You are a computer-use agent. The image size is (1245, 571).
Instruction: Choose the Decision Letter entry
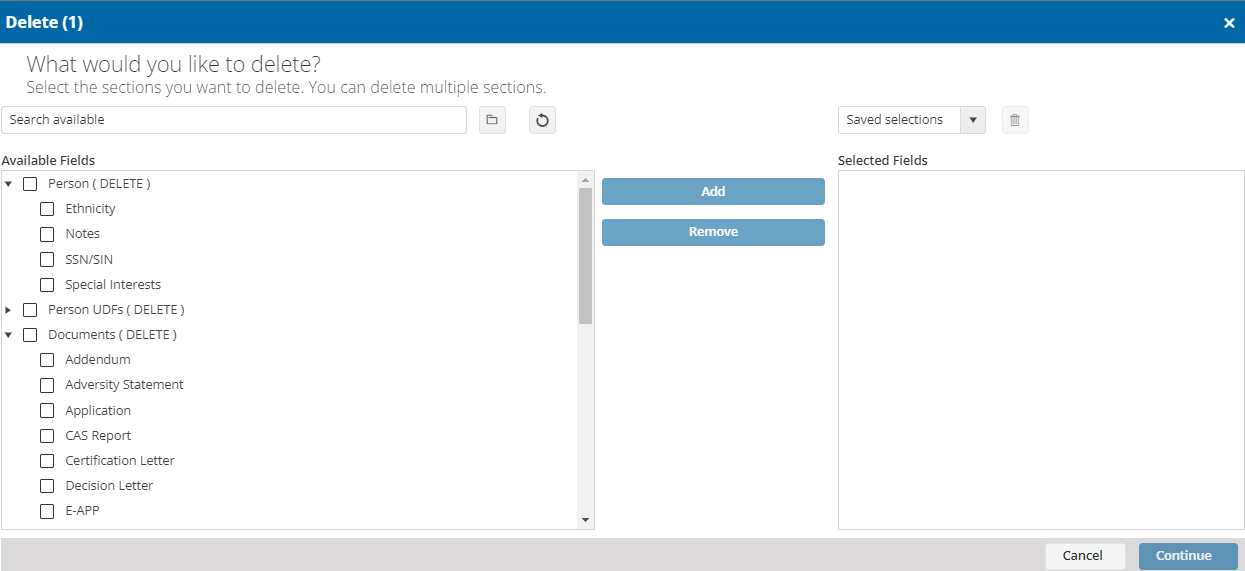(109, 486)
